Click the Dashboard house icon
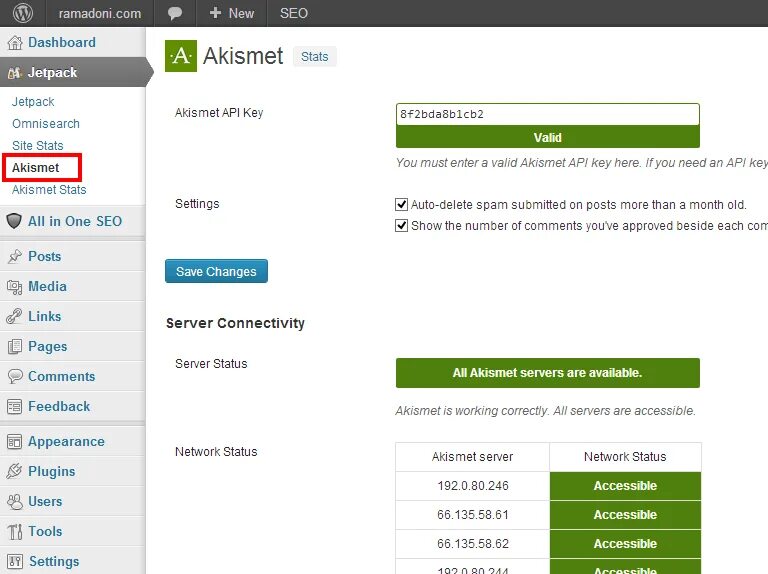Screen dimensions: 768x574 [x=15, y=43]
